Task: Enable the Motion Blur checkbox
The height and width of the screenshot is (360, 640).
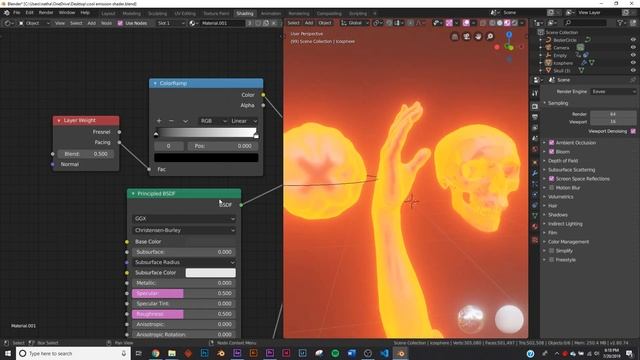Action: 551,188
